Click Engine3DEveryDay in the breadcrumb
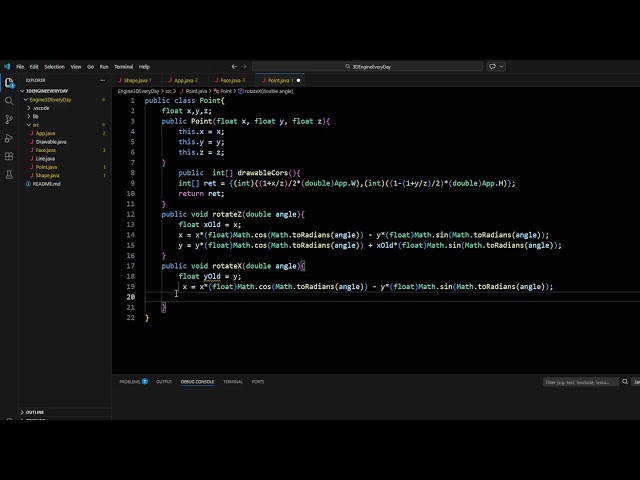The image size is (640, 480). point(138,91)
